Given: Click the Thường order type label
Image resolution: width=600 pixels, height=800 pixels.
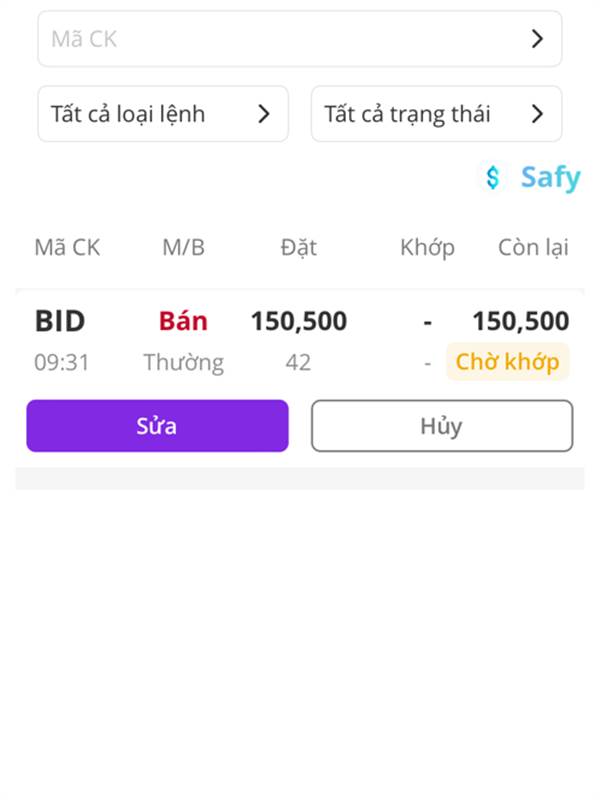Looking at the screenshot, I should point(183,362).
